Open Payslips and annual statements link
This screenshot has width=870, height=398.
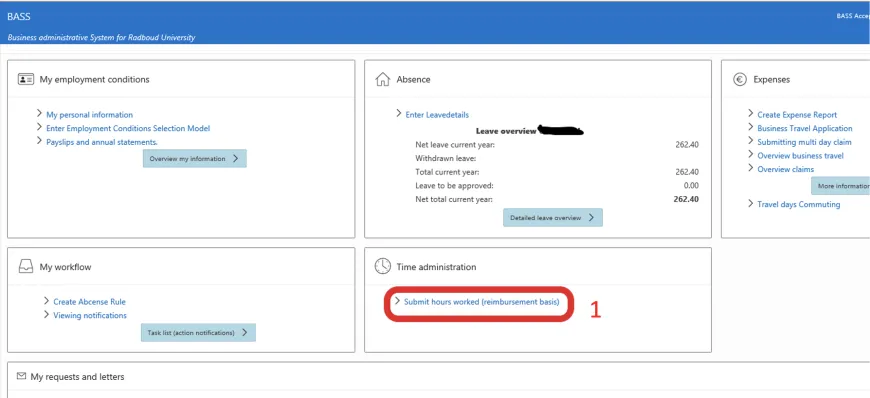[102, 142]
